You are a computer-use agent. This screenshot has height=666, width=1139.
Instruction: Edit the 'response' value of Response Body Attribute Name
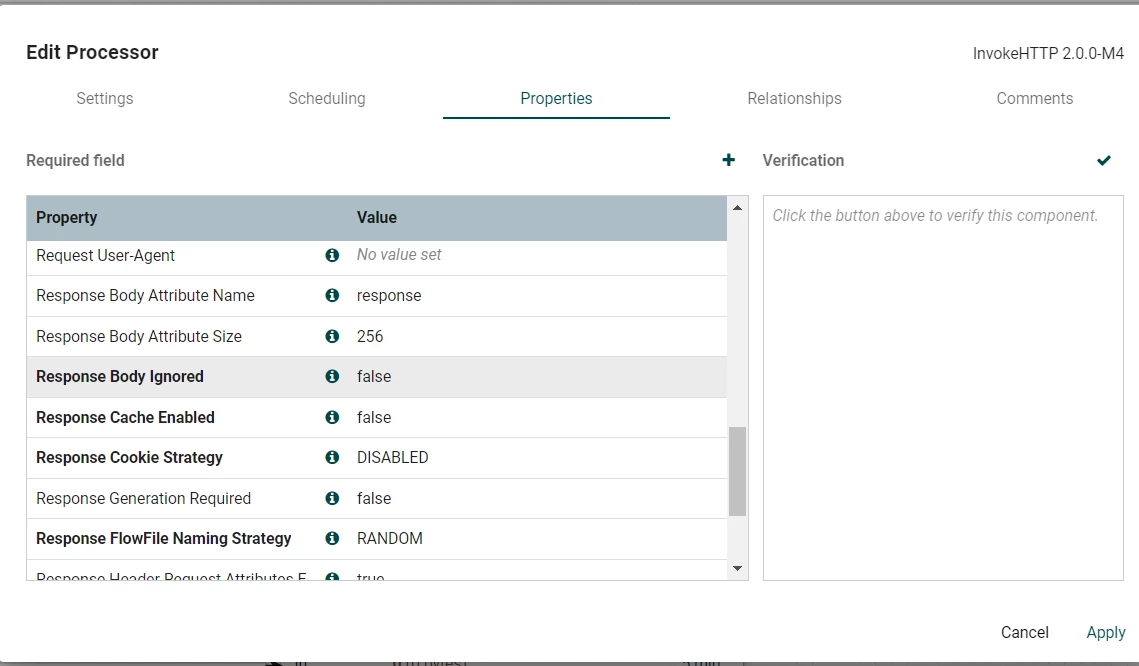[x=389, y=296]
